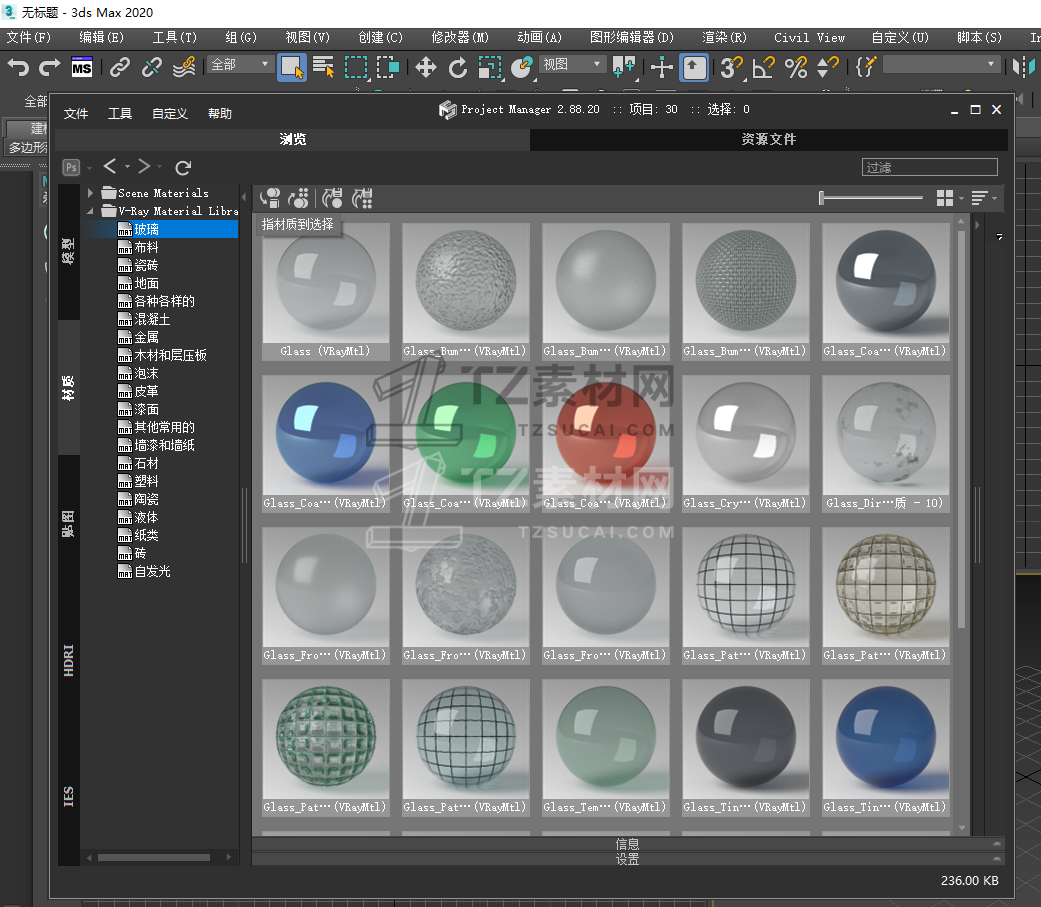Viewport: 1041px width, 907px height.
Task: Open the 视图 reference coordinate dropdown
Action: 573,64
